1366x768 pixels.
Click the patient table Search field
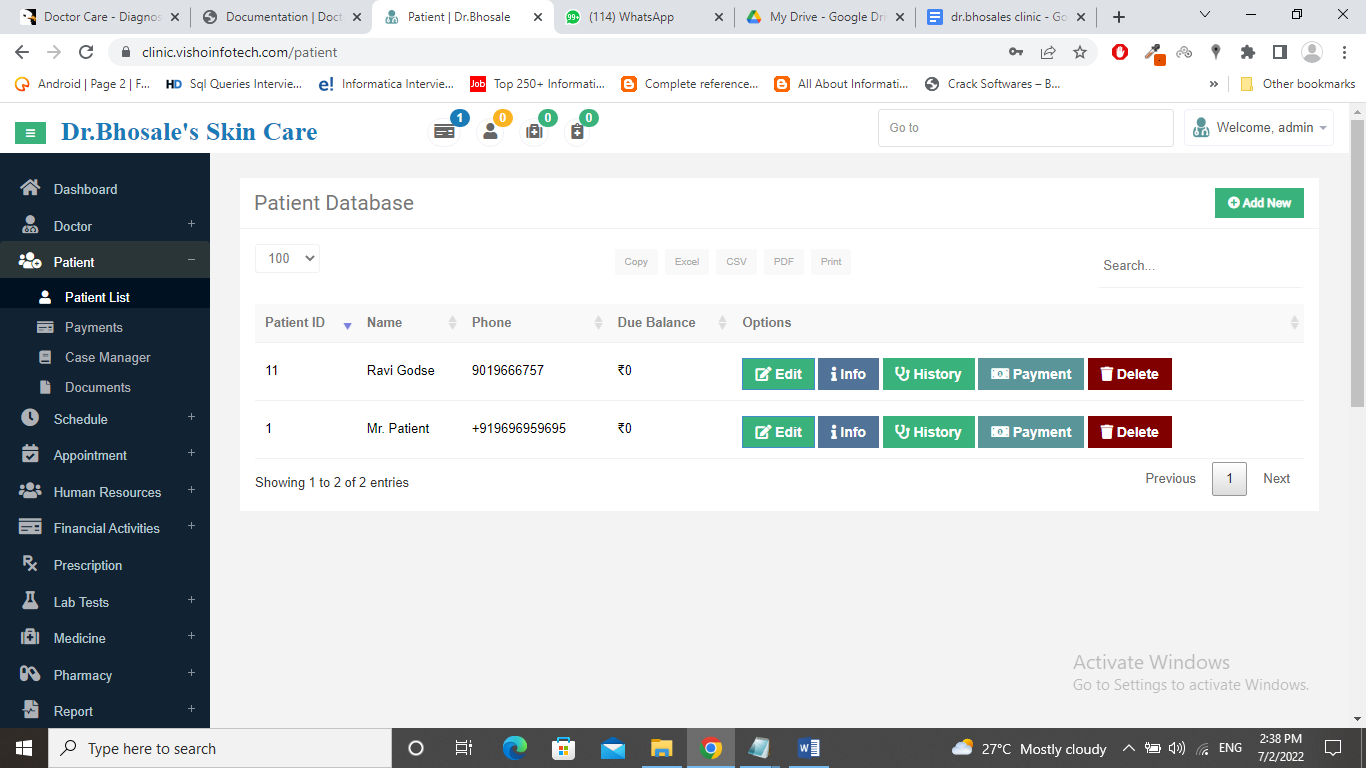pos(1200,266)
